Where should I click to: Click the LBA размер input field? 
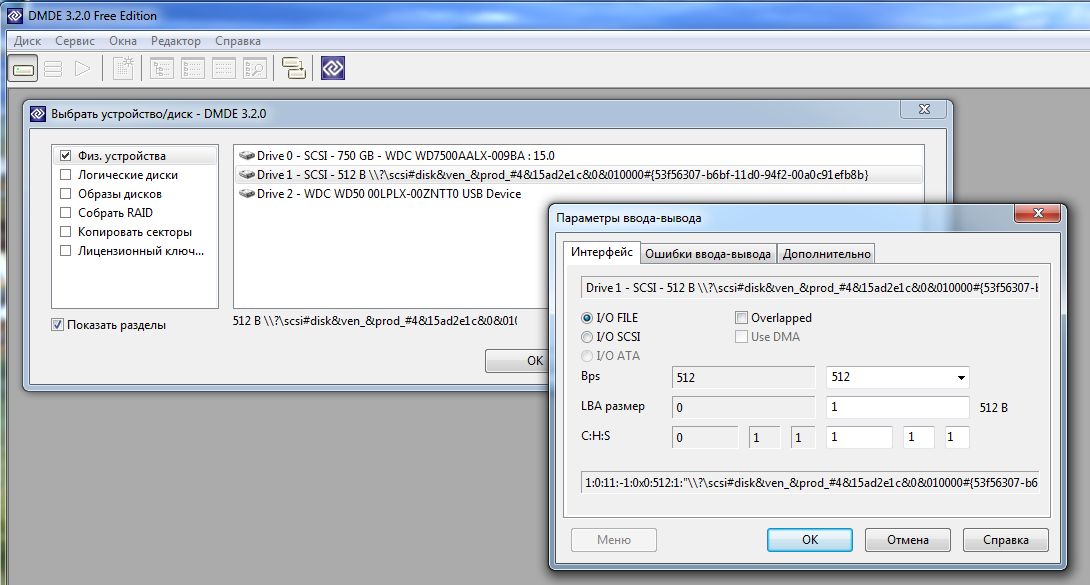[897, 408]
